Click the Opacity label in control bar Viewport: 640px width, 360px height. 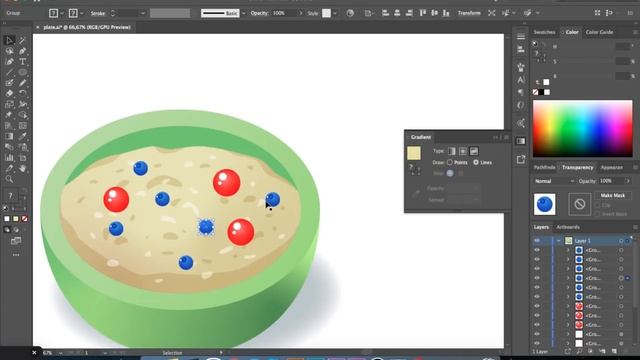point(259,13)
